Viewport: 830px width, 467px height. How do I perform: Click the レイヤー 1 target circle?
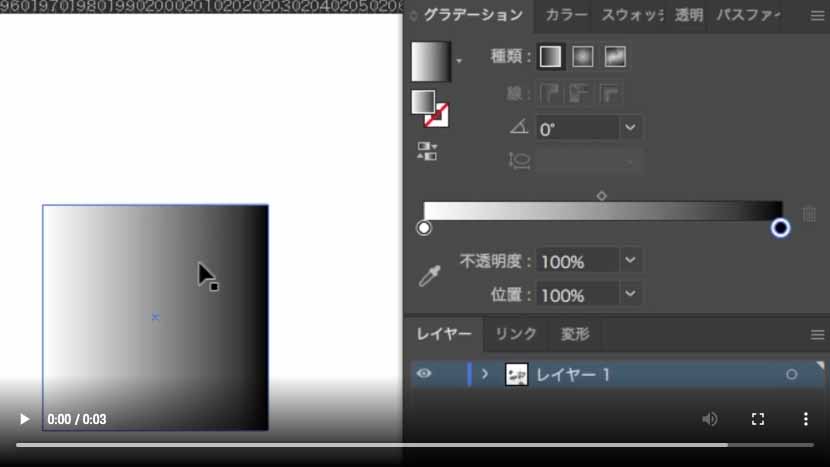click(791, 374)
